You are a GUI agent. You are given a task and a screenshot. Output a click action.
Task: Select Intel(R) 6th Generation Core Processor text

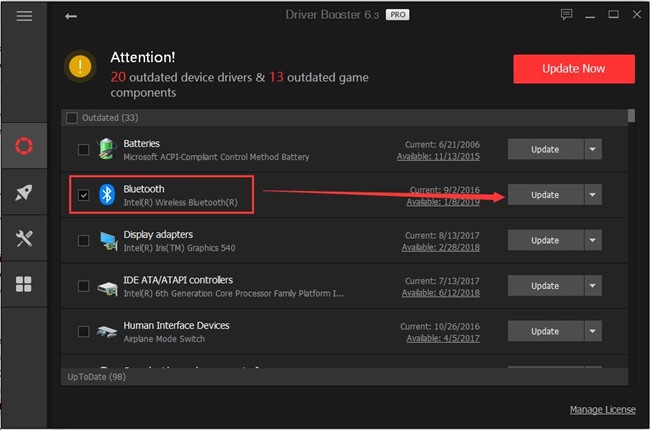tap(233, 294)
